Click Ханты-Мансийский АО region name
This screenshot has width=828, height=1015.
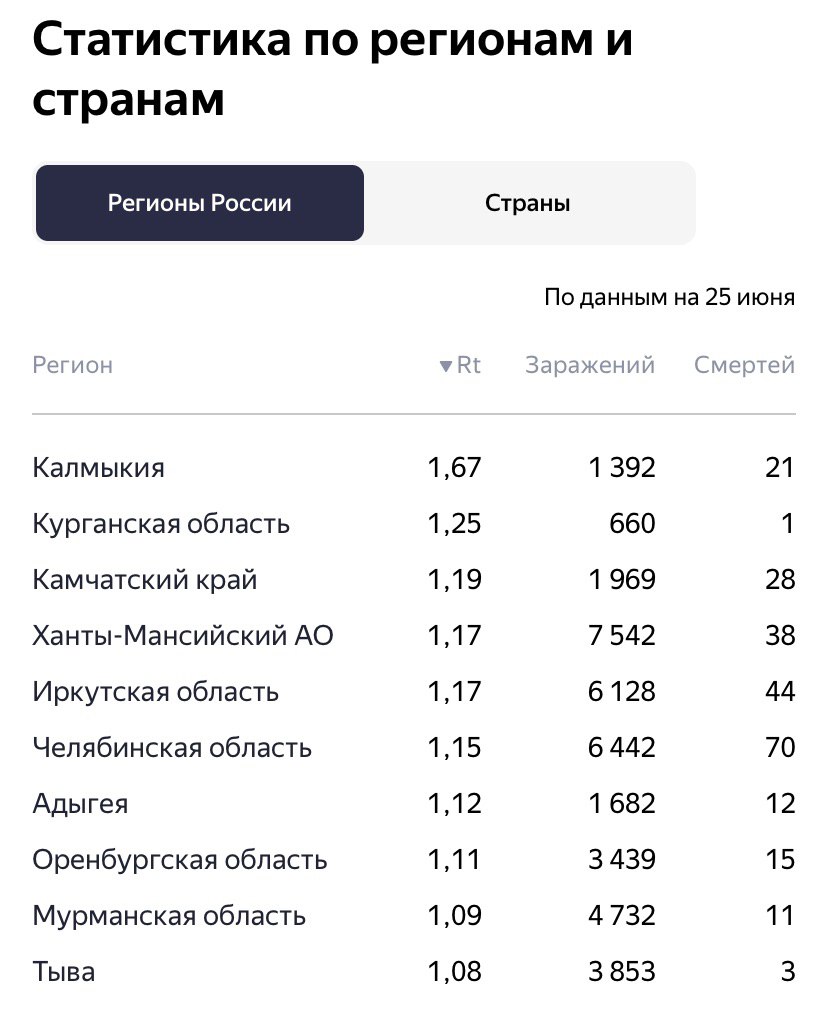point(183,636)
